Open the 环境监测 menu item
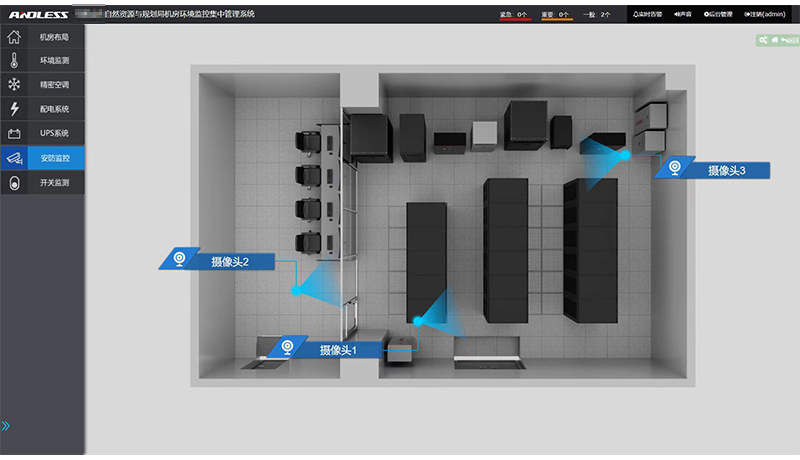The width and height of the screenshot is (800, 460). pos(54,61)
